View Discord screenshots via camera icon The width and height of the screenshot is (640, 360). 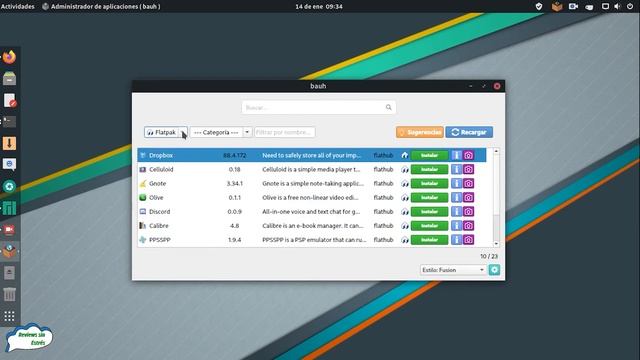coord(469,212)
